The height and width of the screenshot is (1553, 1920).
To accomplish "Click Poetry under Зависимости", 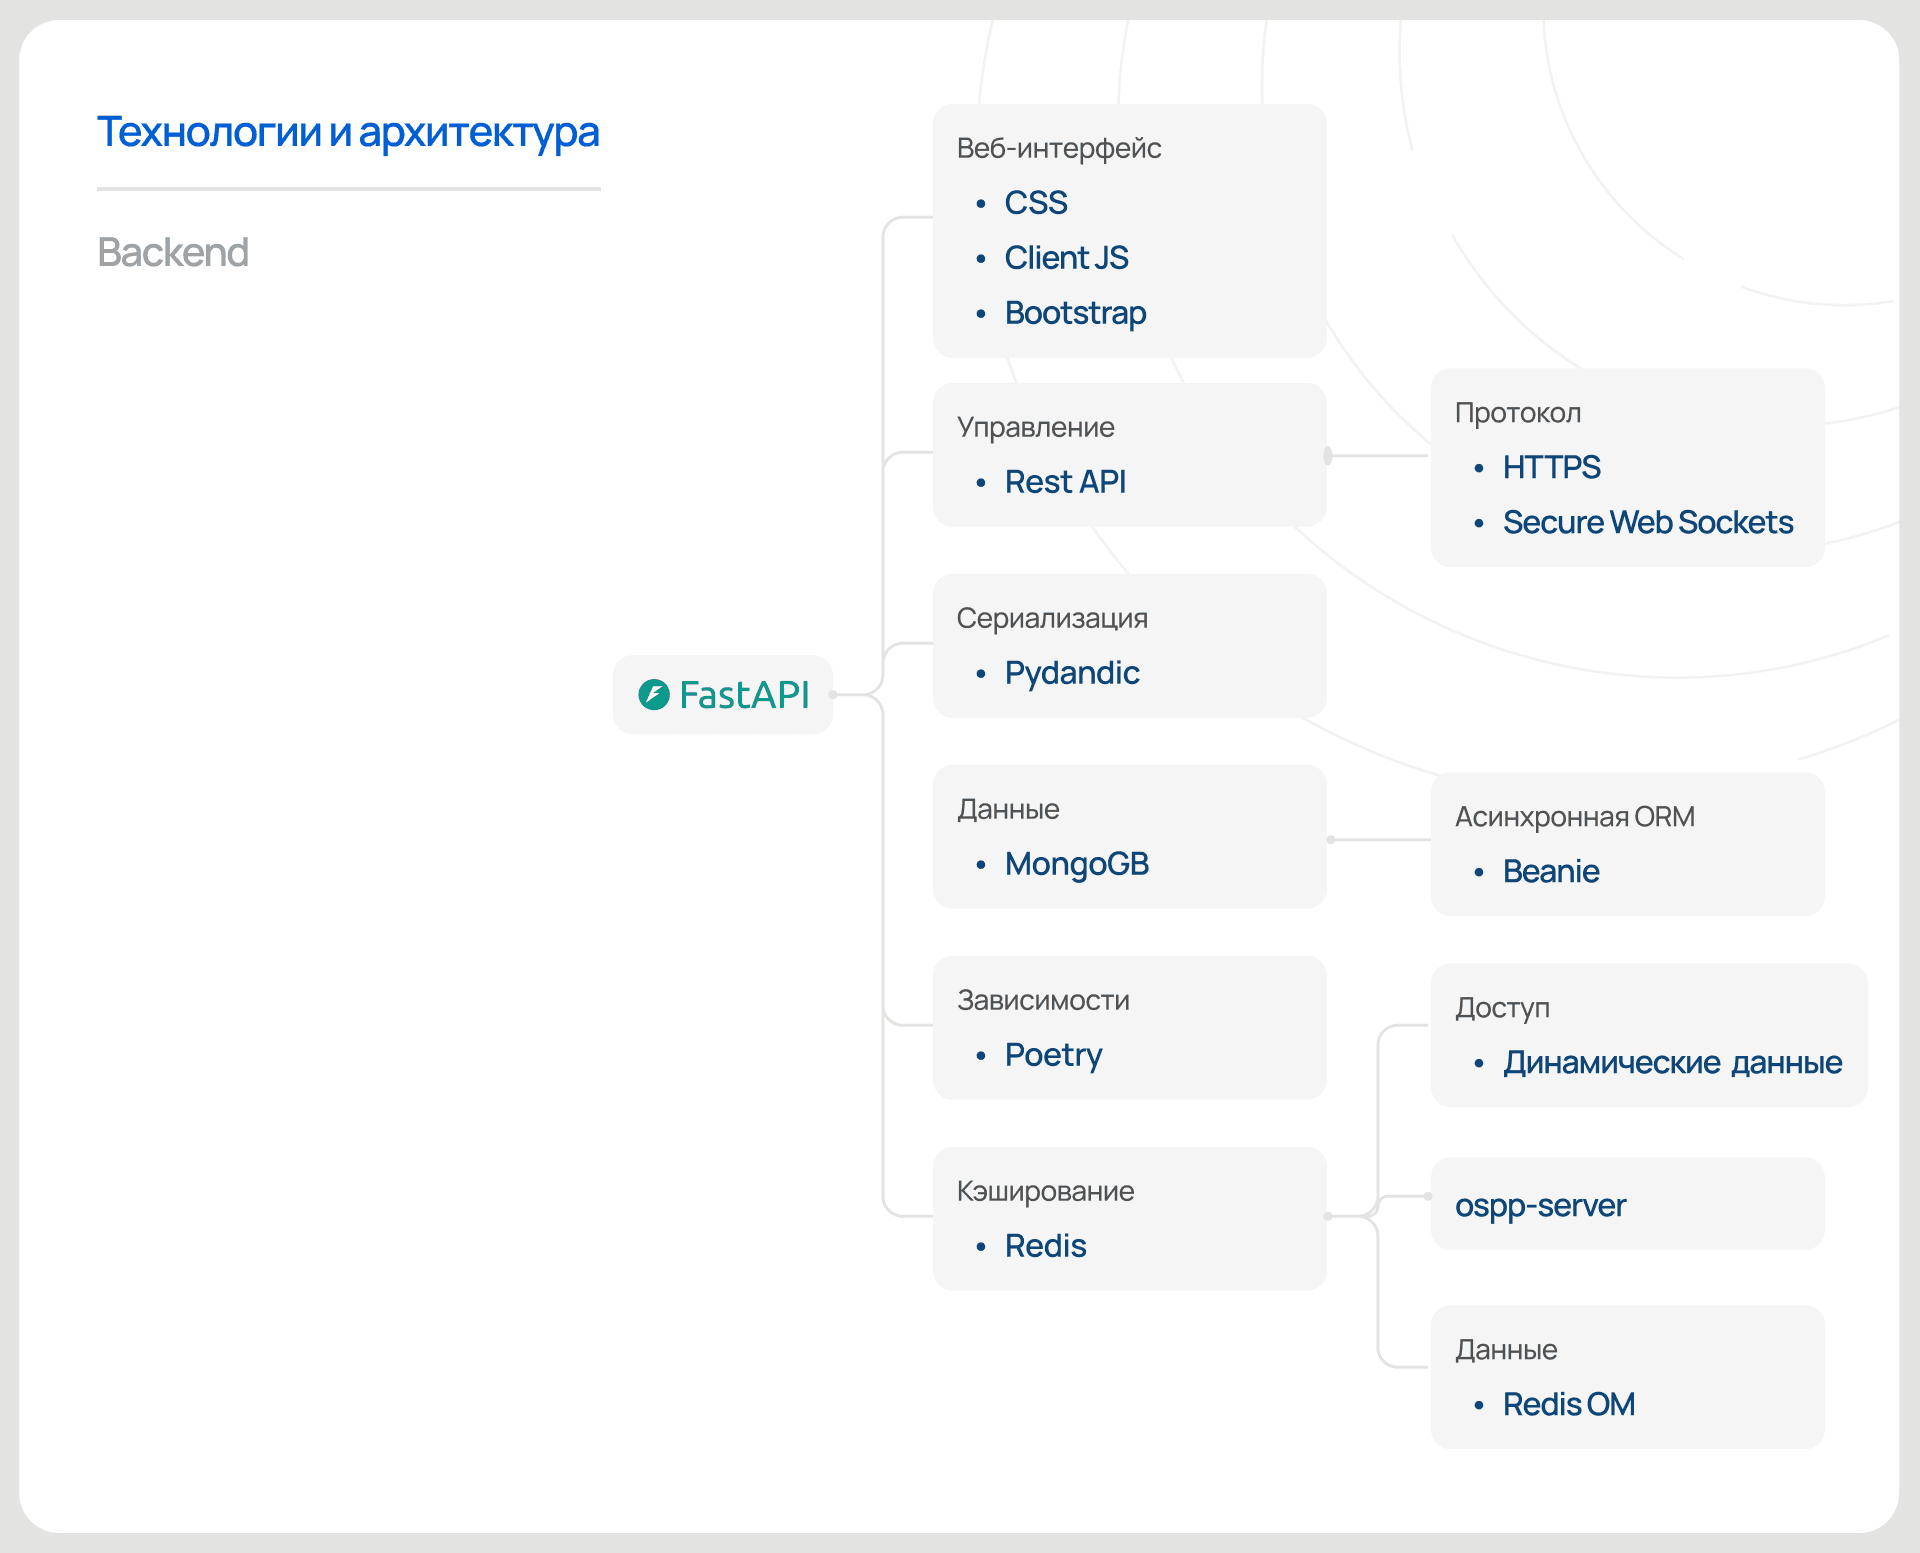I will (x=1053, y=1055).
